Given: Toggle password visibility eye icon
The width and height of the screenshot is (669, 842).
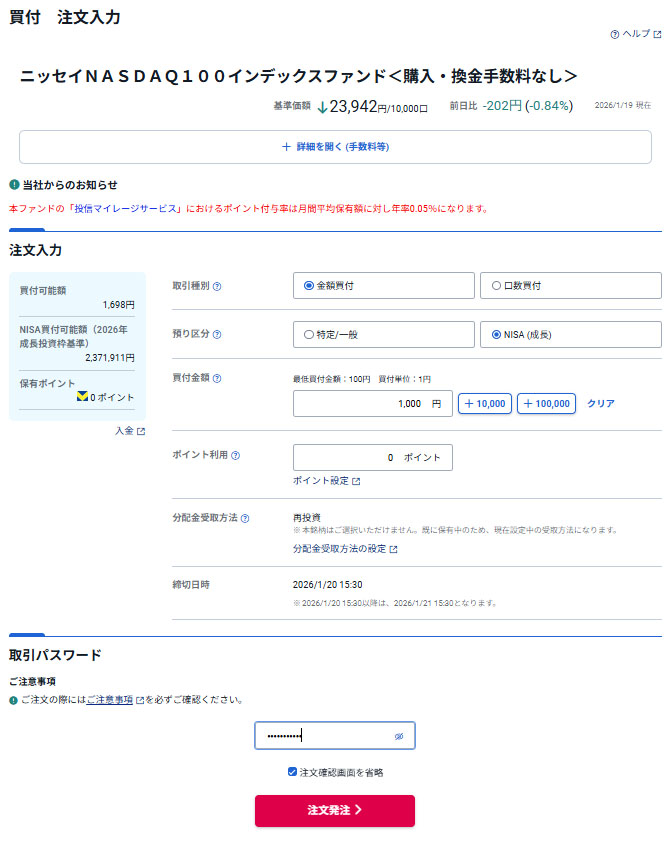Looking at the screenshot, I should 398,736.
